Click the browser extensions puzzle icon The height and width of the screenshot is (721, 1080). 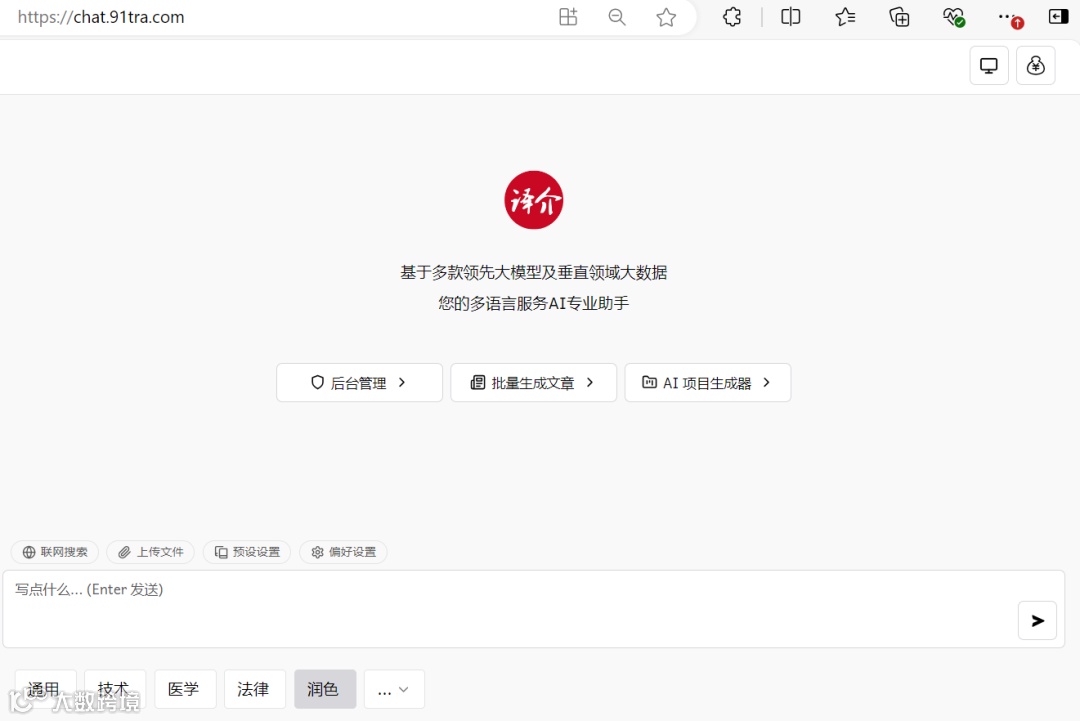point(731,17)
